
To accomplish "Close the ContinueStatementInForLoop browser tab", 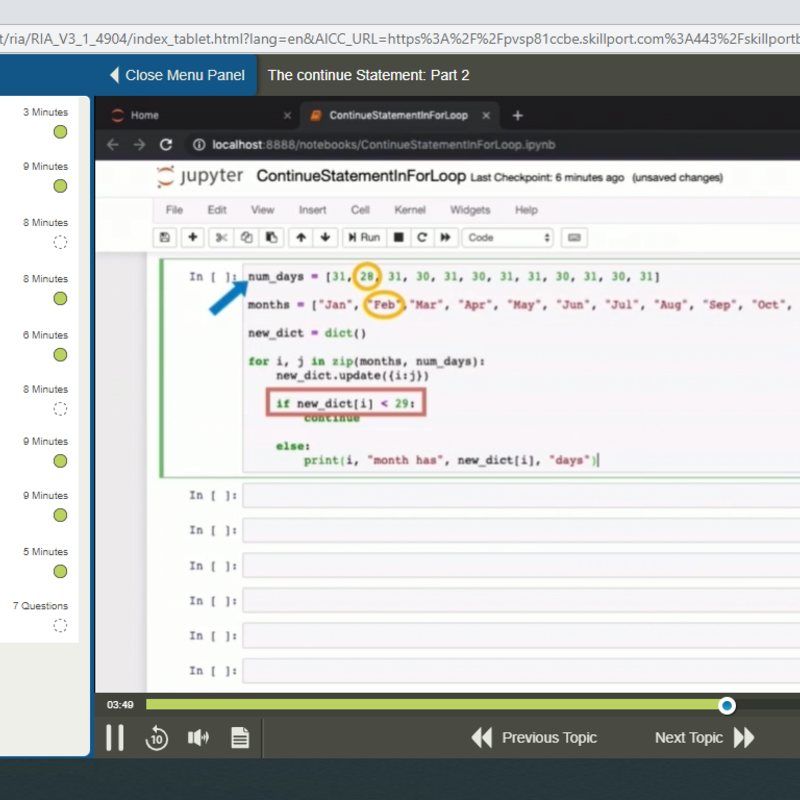I will pyautogui.click(x=486, y=116).
